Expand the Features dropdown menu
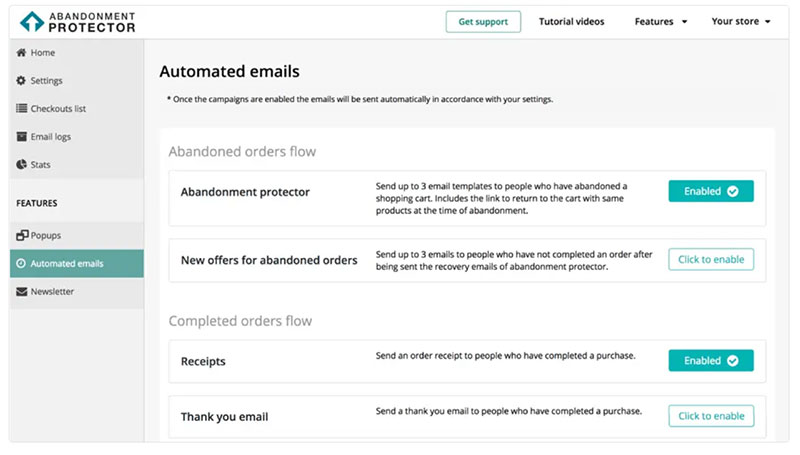This screenshot has width=800, height=455. pyautogui.click(x=661, y=21)
